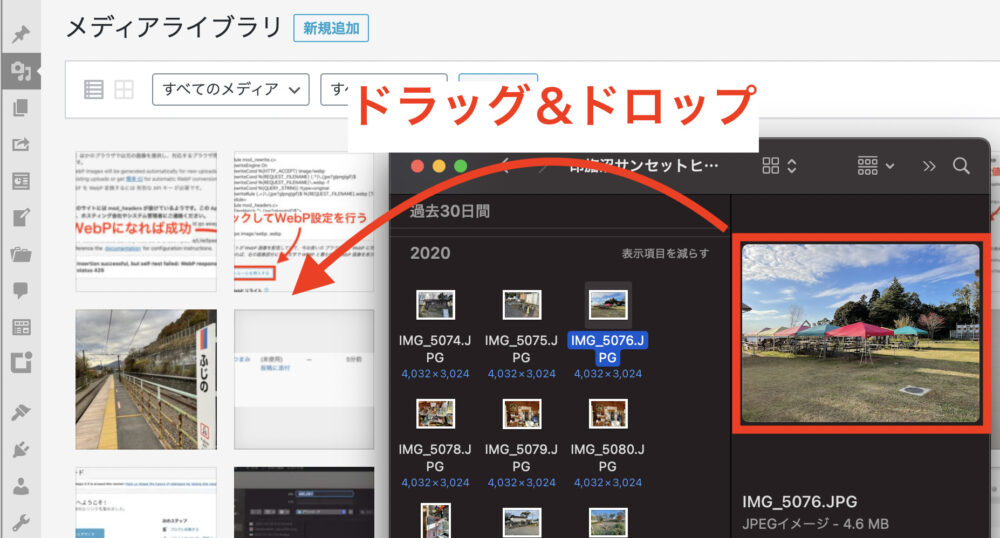Change Finder icon view mode switcher
The height and width of the screenshot is (538, 1000).
(x=779, y=166)
